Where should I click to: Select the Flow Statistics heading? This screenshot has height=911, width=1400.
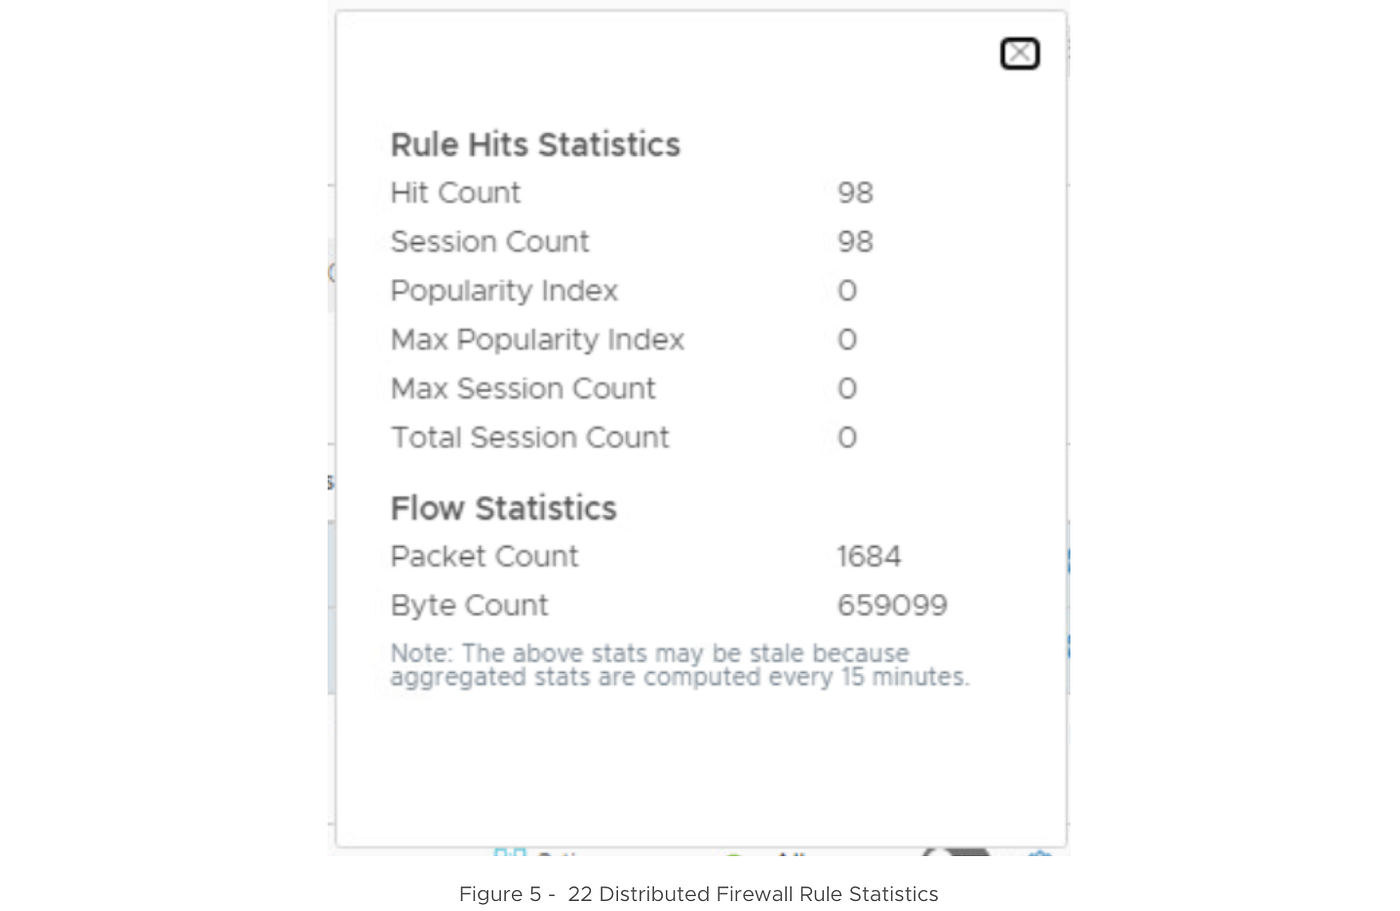tap(503, 508)
